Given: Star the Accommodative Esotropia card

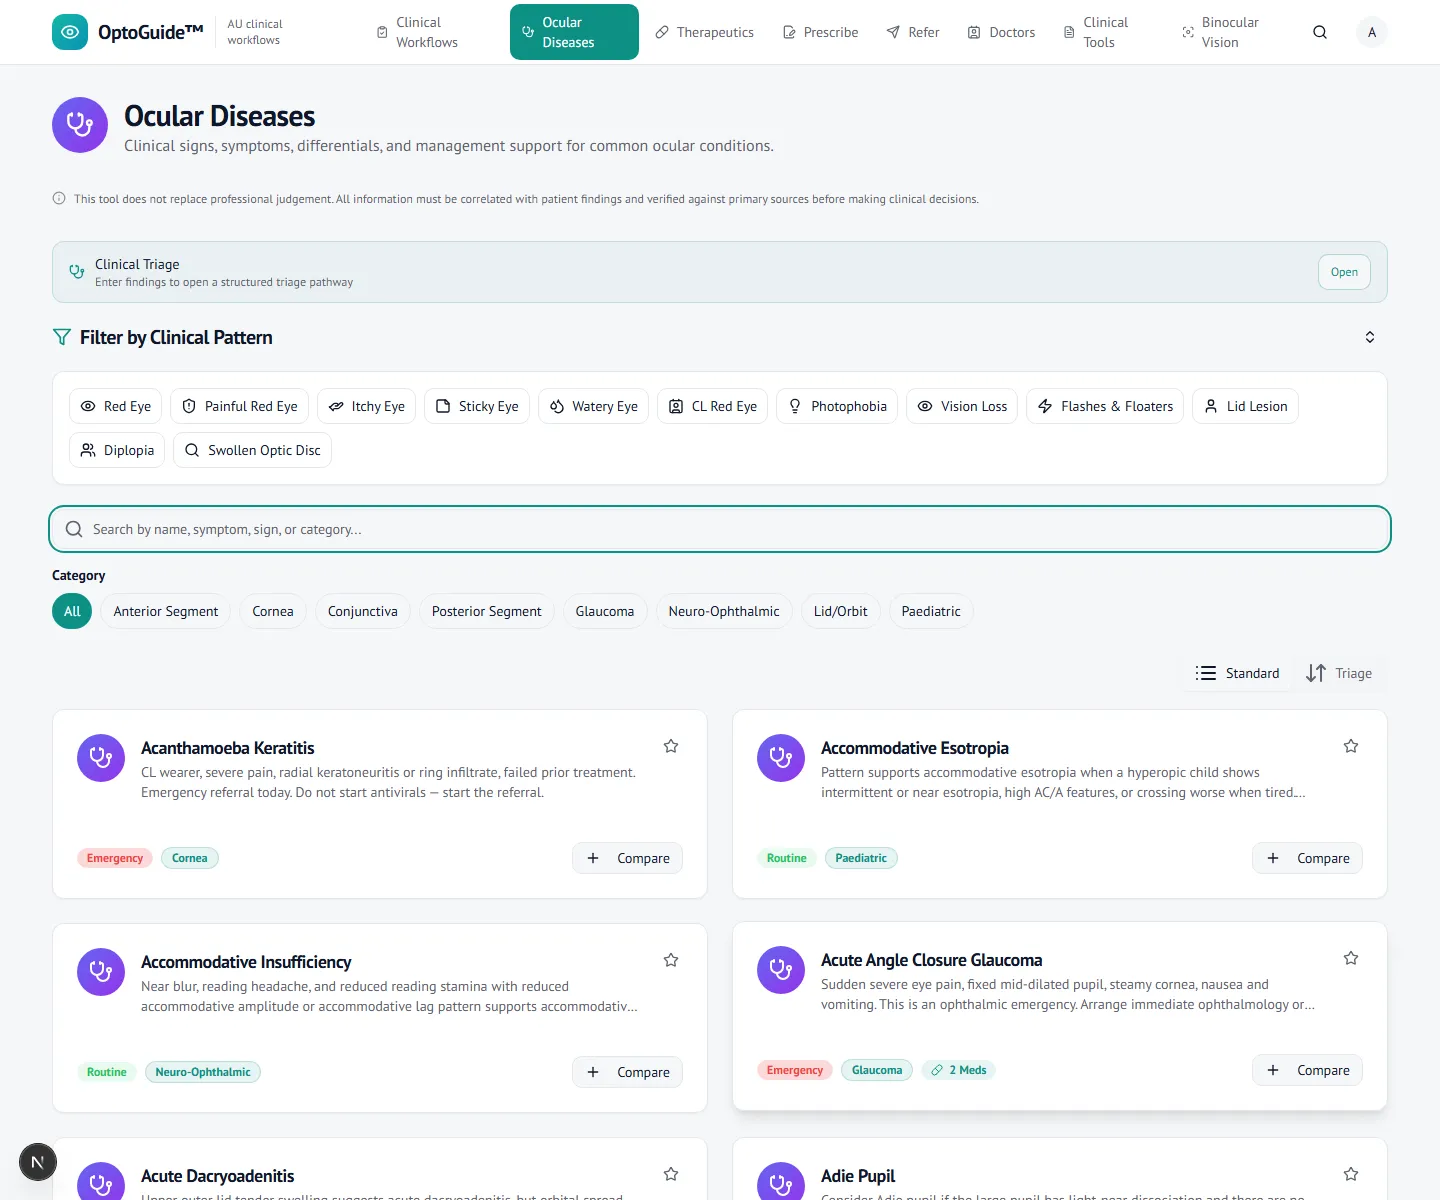Looking at the screenshot, I should 1351,746.
